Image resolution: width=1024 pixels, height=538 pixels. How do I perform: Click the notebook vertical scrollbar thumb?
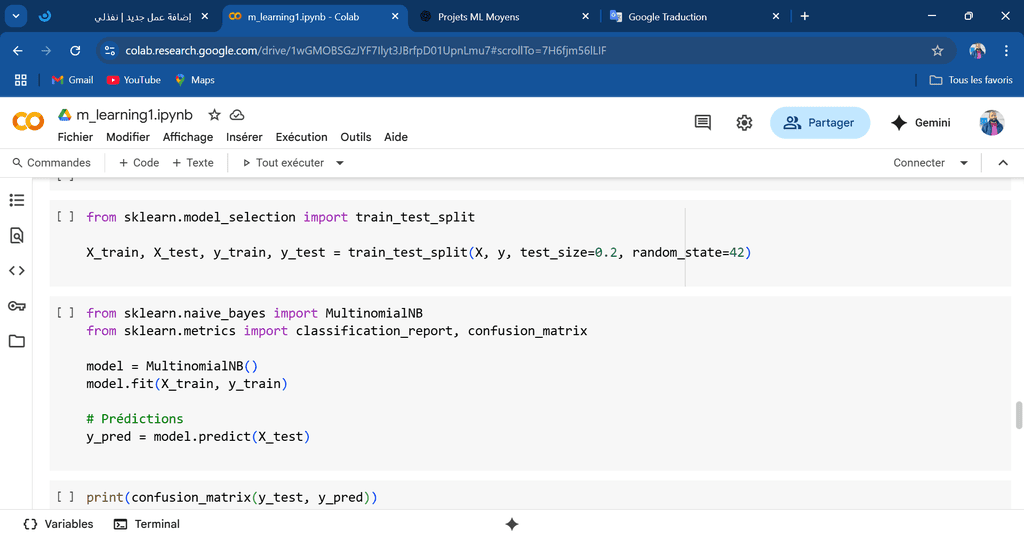(x=1018, y=415)
